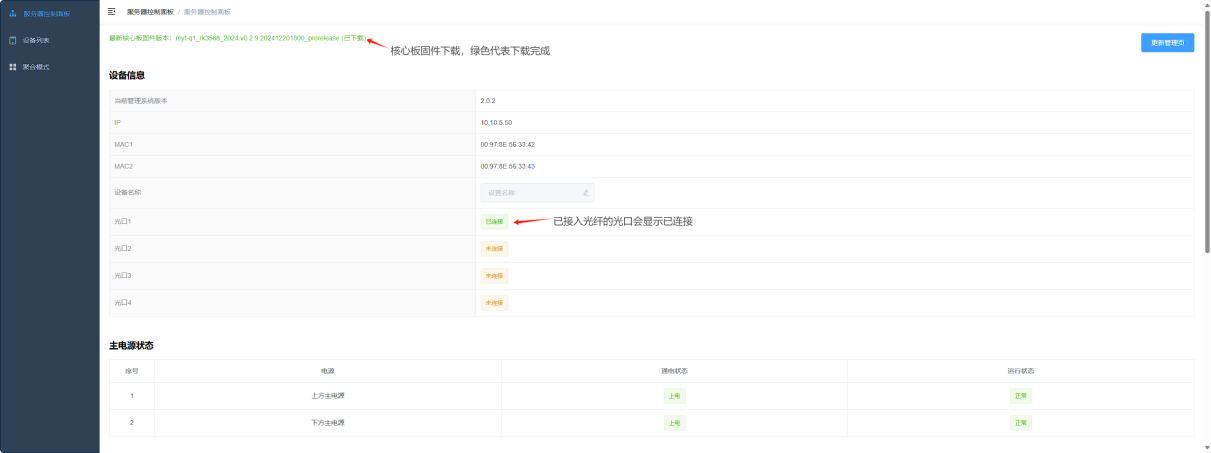
Task: Click the 未连接 status tag for 光口2
Action: click(494, 248)
